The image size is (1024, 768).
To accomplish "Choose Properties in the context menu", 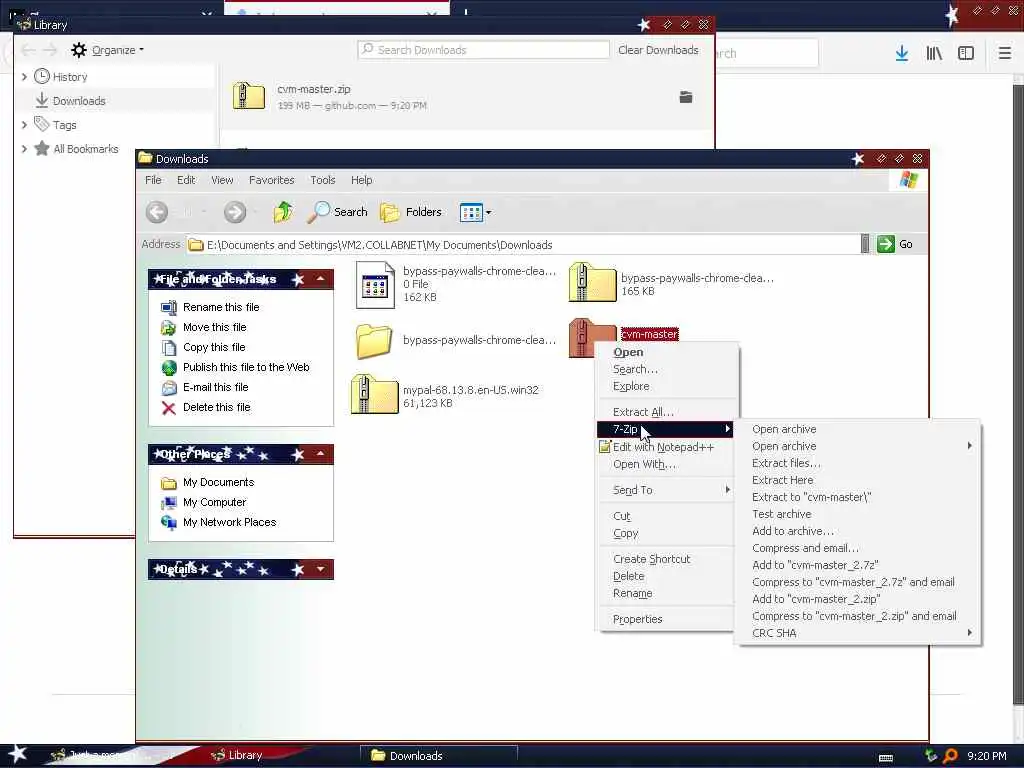I will 637,619.
